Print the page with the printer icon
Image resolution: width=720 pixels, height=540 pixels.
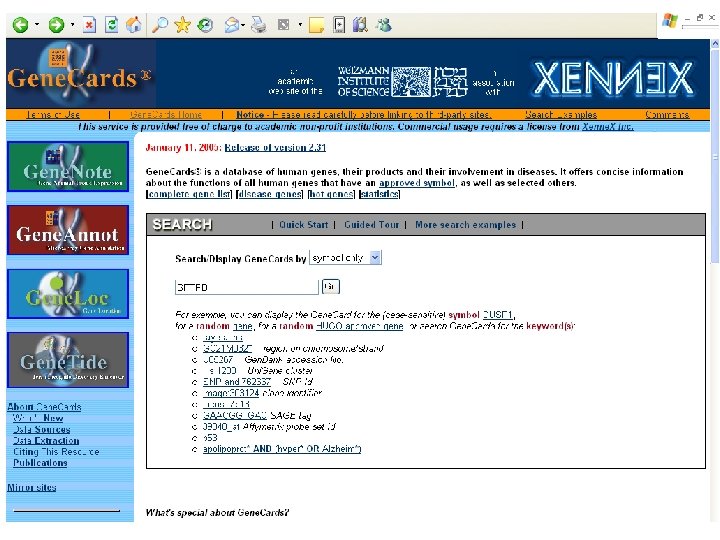point(259,25)
